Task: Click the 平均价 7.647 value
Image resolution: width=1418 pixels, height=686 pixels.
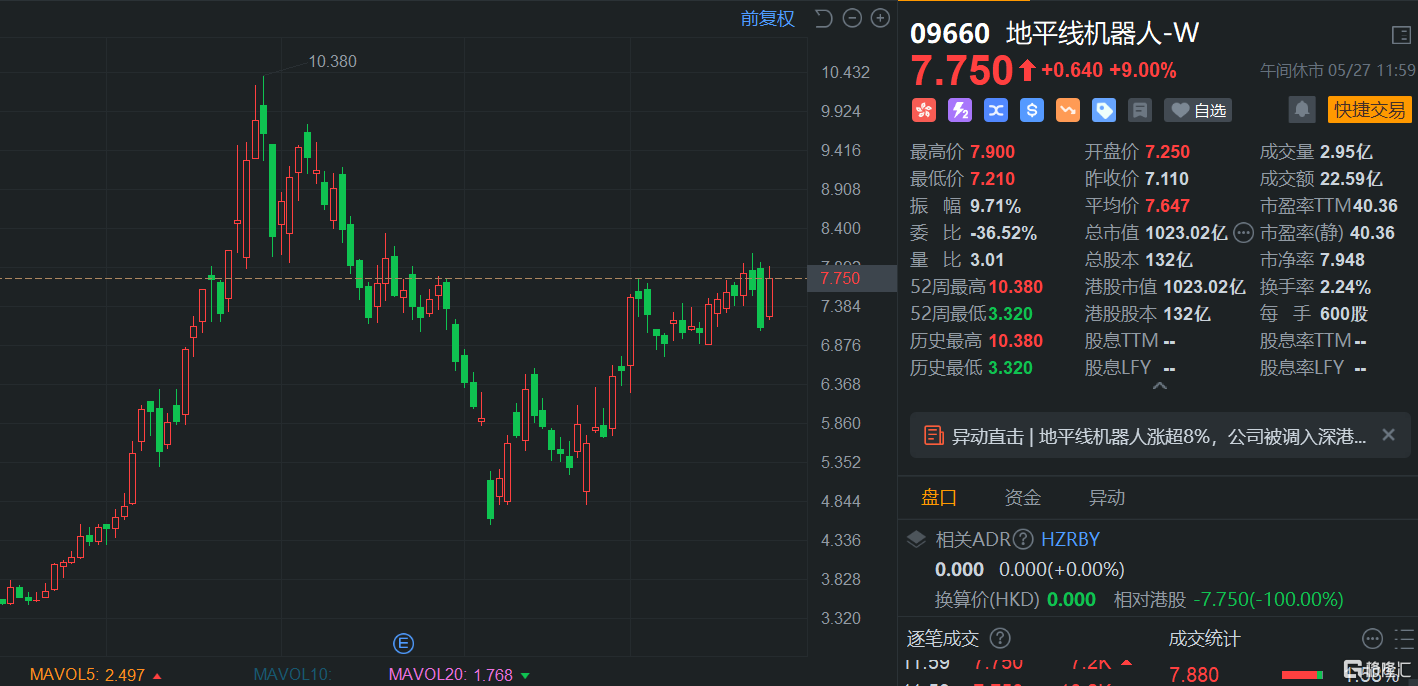Action: [x=1167, y=206]
